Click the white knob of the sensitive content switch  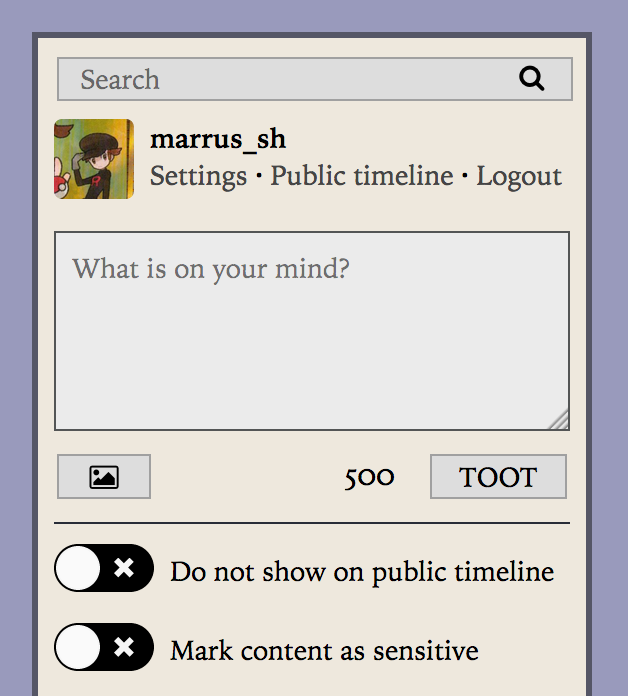point(78,647)
